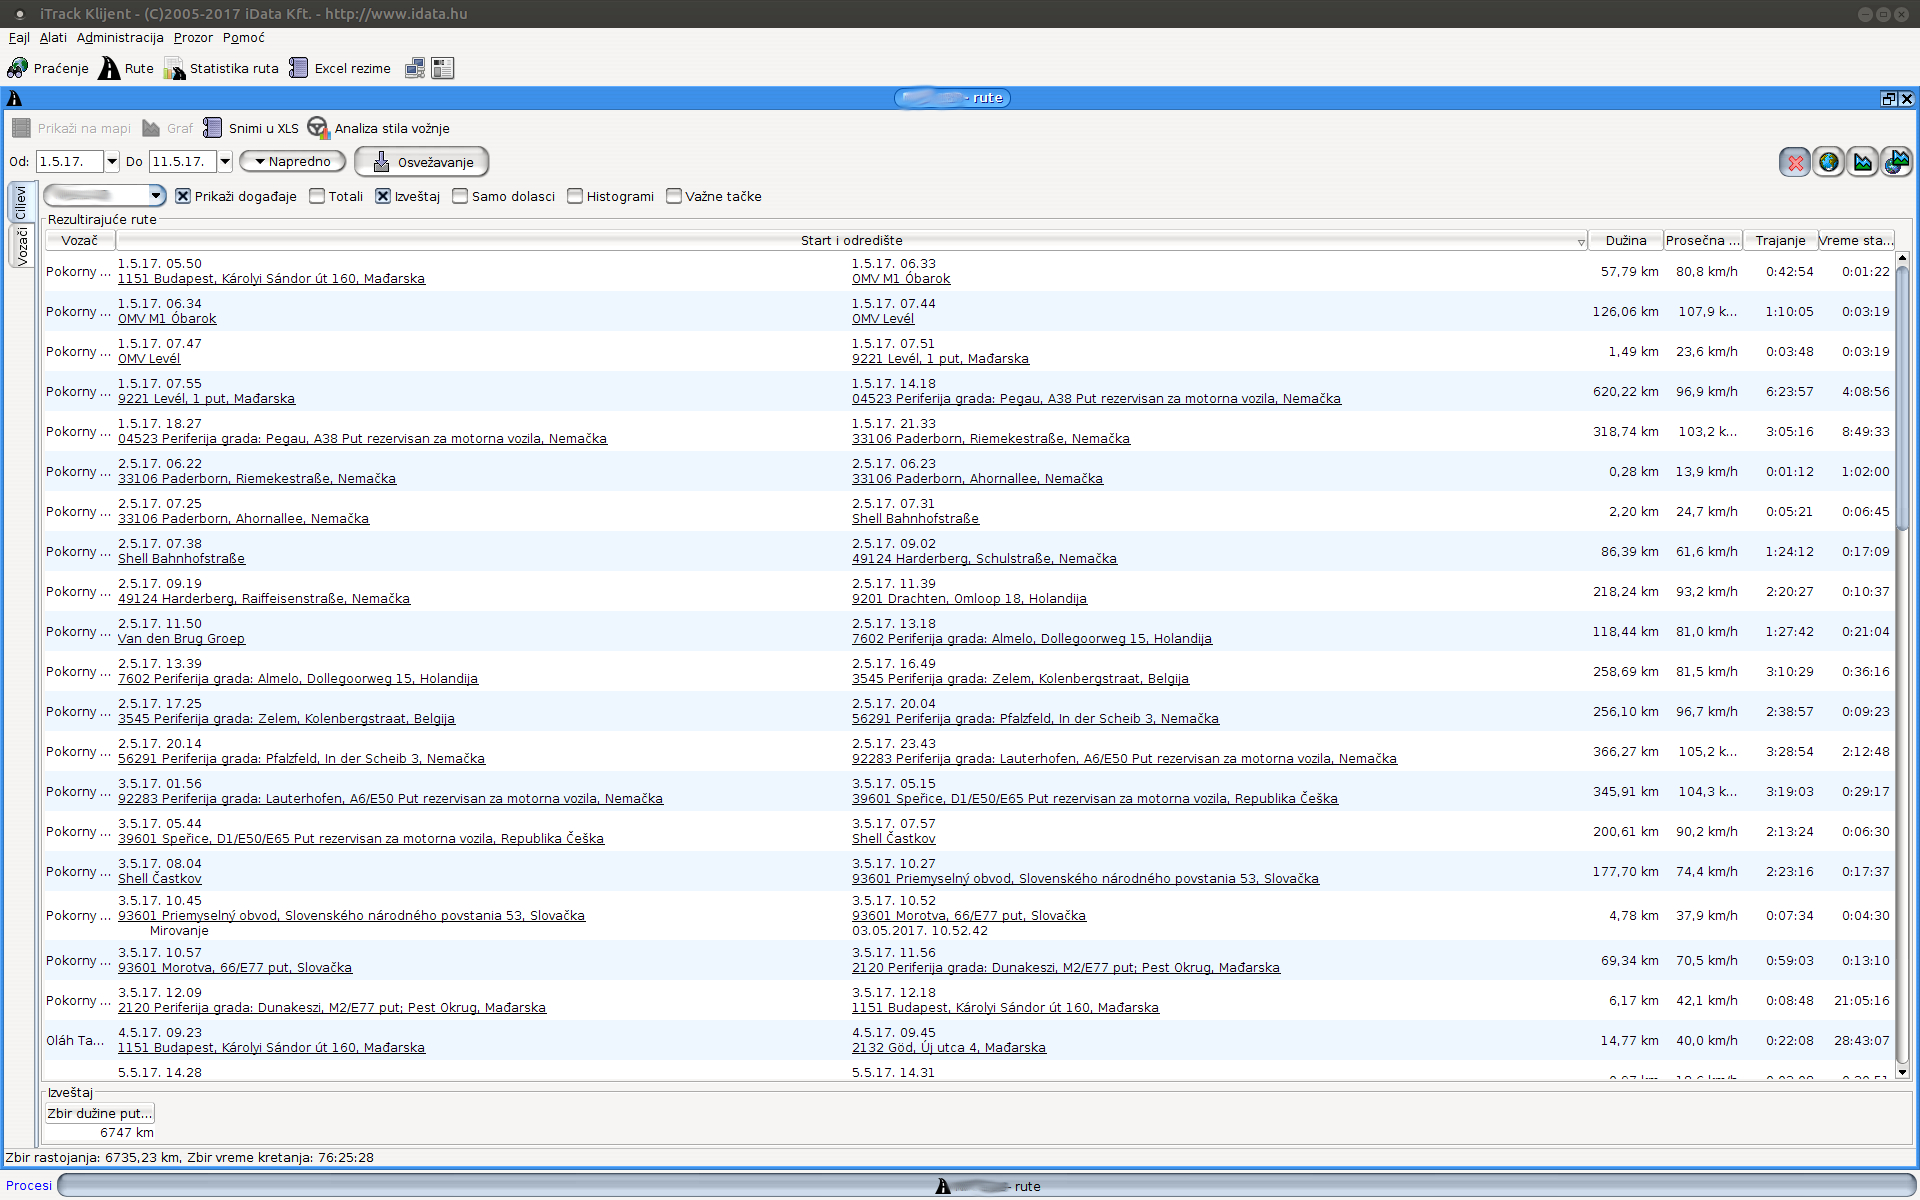
Task: Open the Praćenje tracking tool
Action: 48,68
